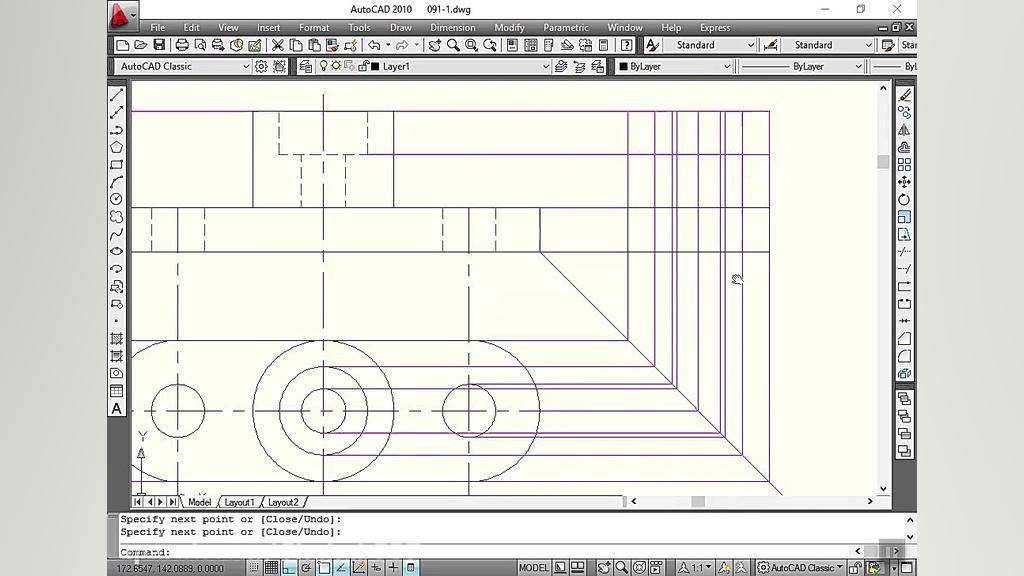Click the Save icon in toolbar
Screen dimensions: 1024x576
(x=158, y=45)
